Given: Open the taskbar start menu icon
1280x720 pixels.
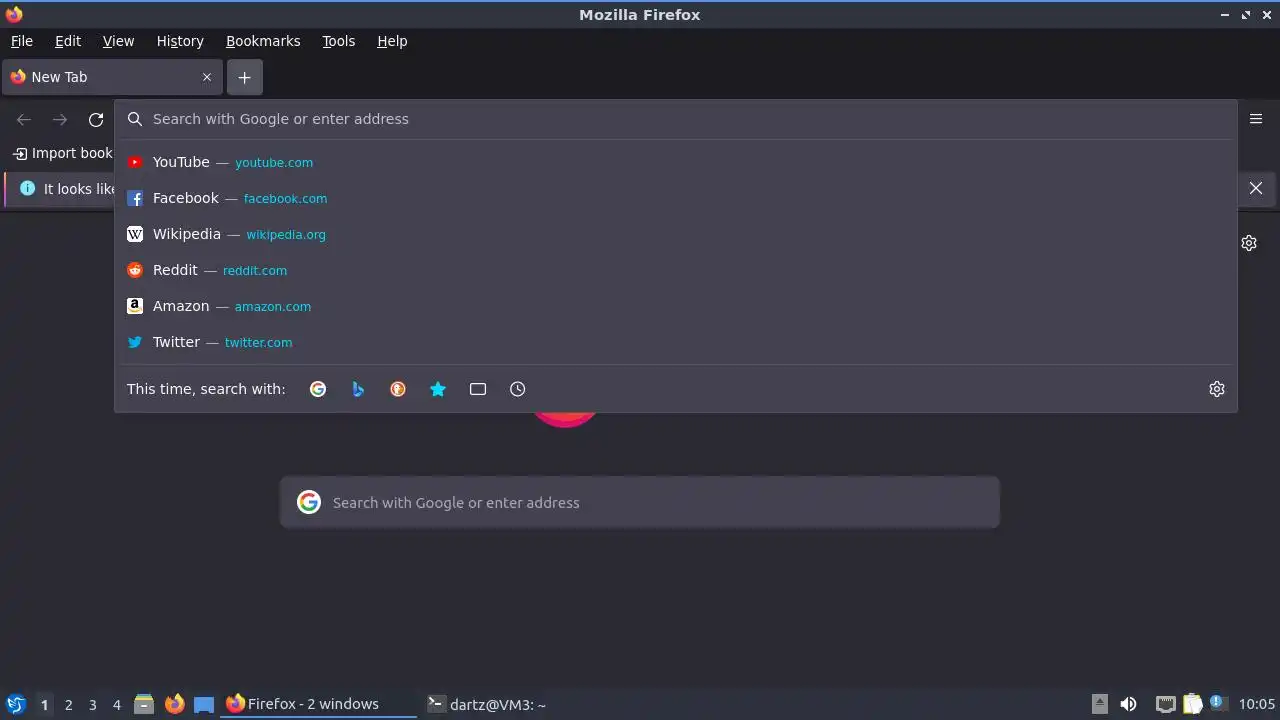Looking at the screenshot, I should click(x=15, y=704).
